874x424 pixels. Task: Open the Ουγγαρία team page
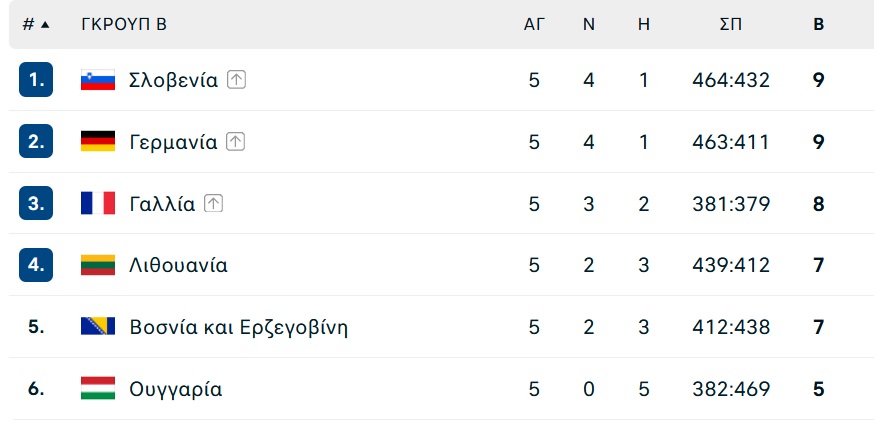tap(176, 389)
